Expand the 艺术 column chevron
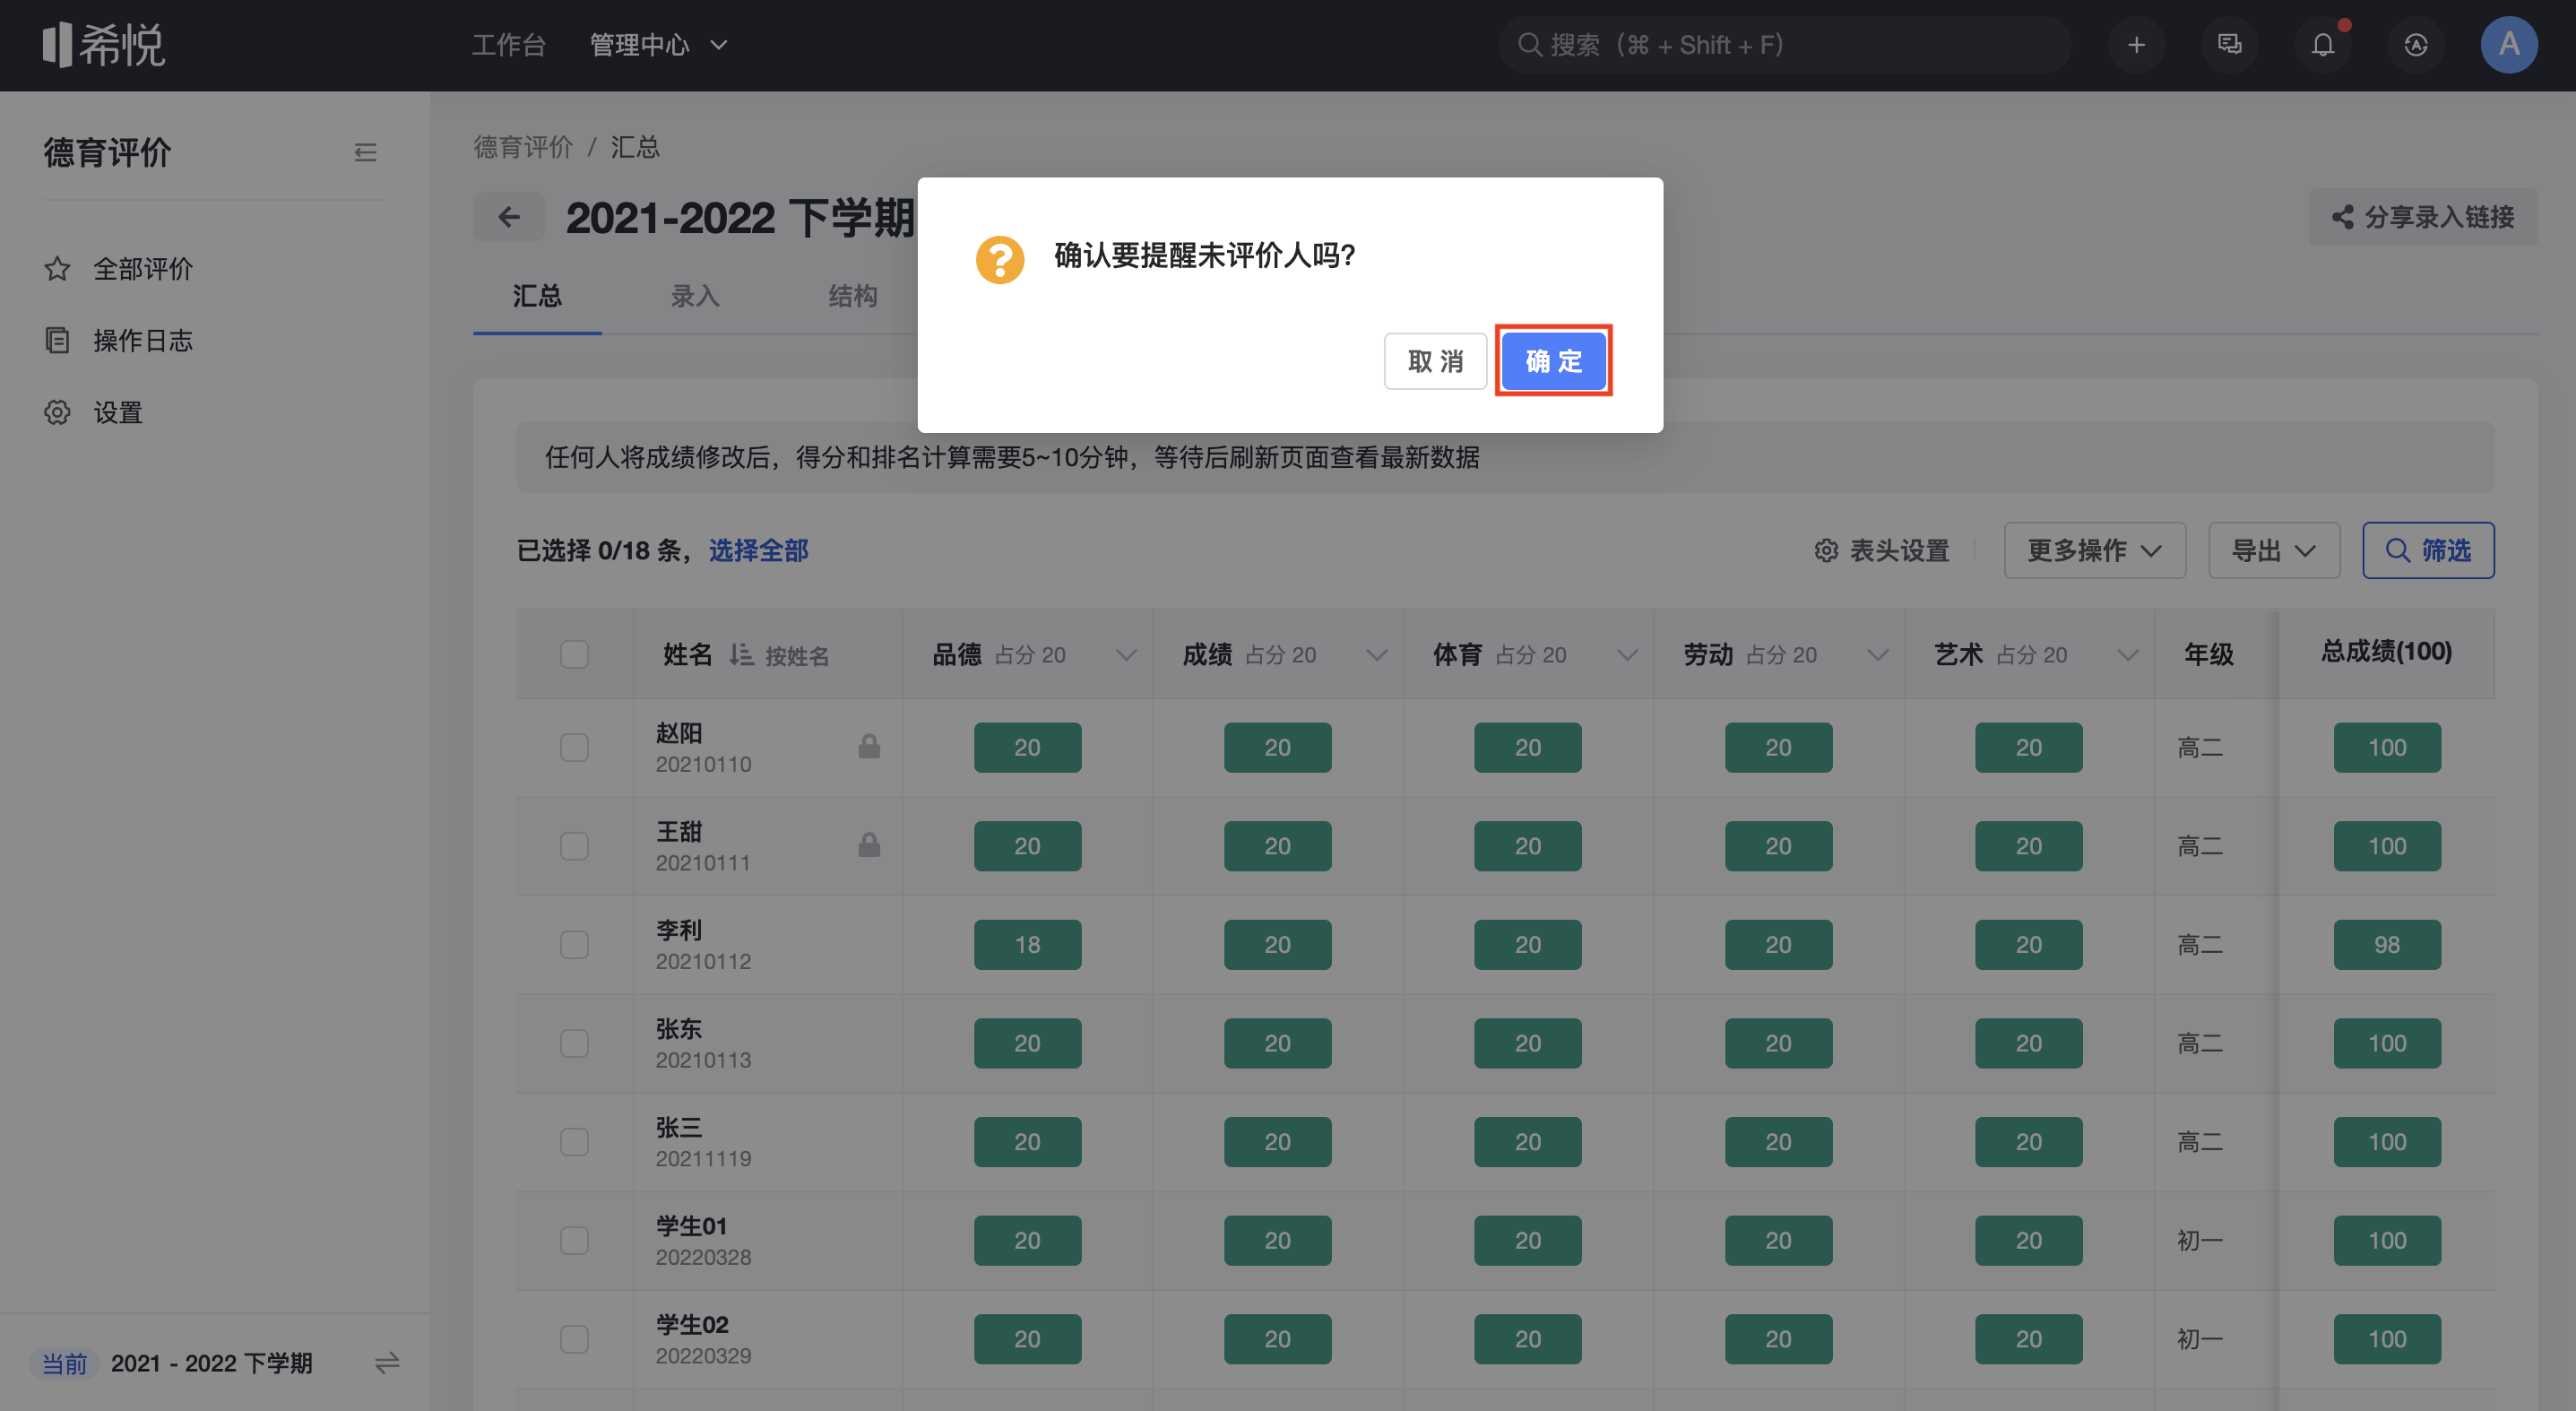Screen dimensions: 2576x1411 pyautogui.click(x=2127, y=655)
